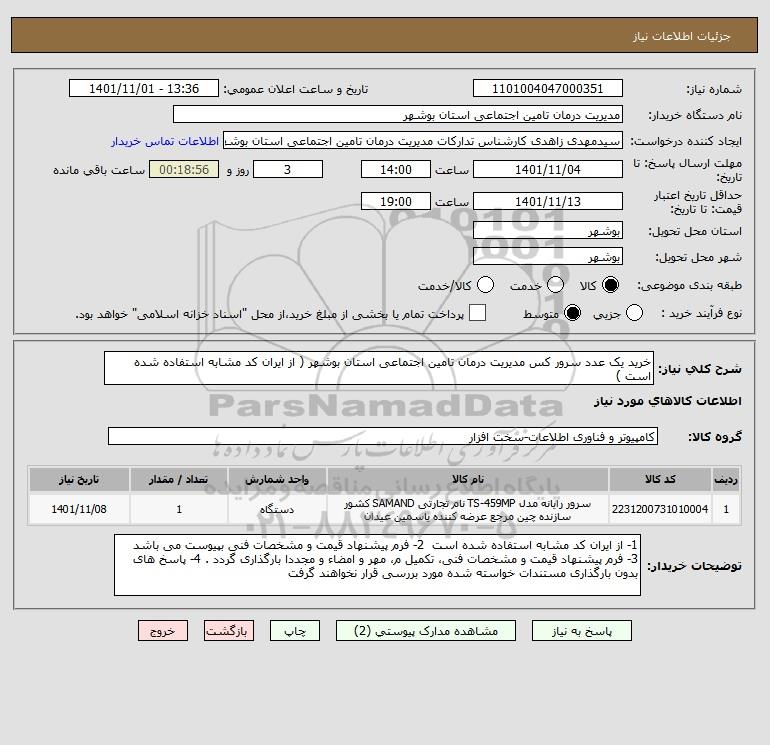Click the remaining days field showing 3
The width and height of the screenshot is (770, 745).
(x=288, y=169)
